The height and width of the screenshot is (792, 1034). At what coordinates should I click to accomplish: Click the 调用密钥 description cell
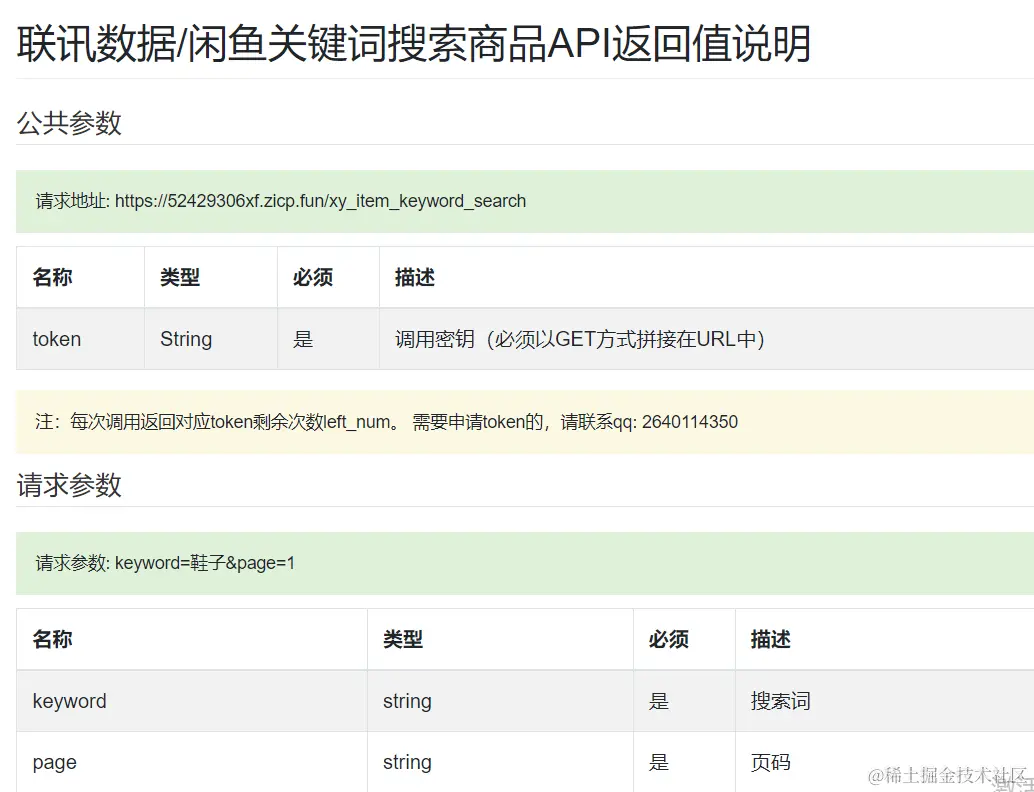(x=706, y=339)
